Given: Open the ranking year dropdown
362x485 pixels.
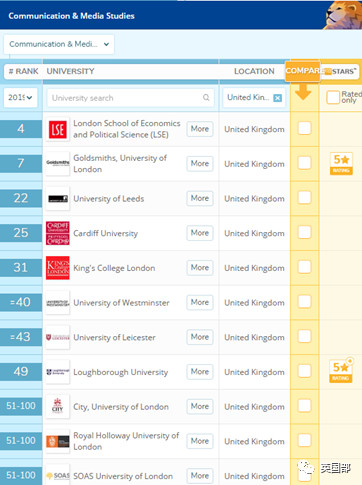Looking at the screenshot, I should [20, 98].
